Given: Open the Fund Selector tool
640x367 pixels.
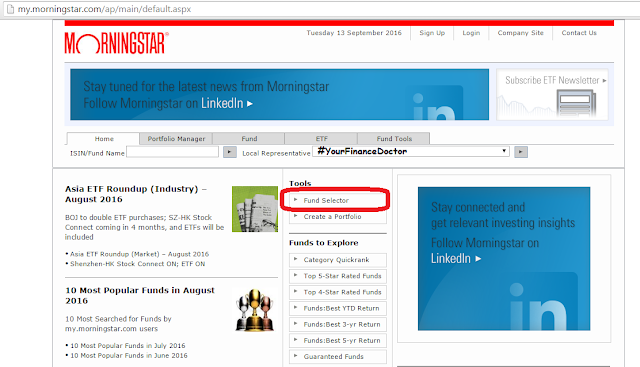Looking at the screenshot, I should coord(338,200).
